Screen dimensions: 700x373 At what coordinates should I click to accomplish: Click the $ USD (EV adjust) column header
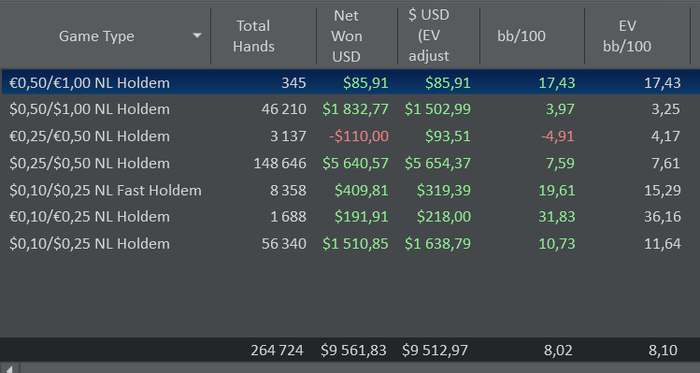click(439, 36)
